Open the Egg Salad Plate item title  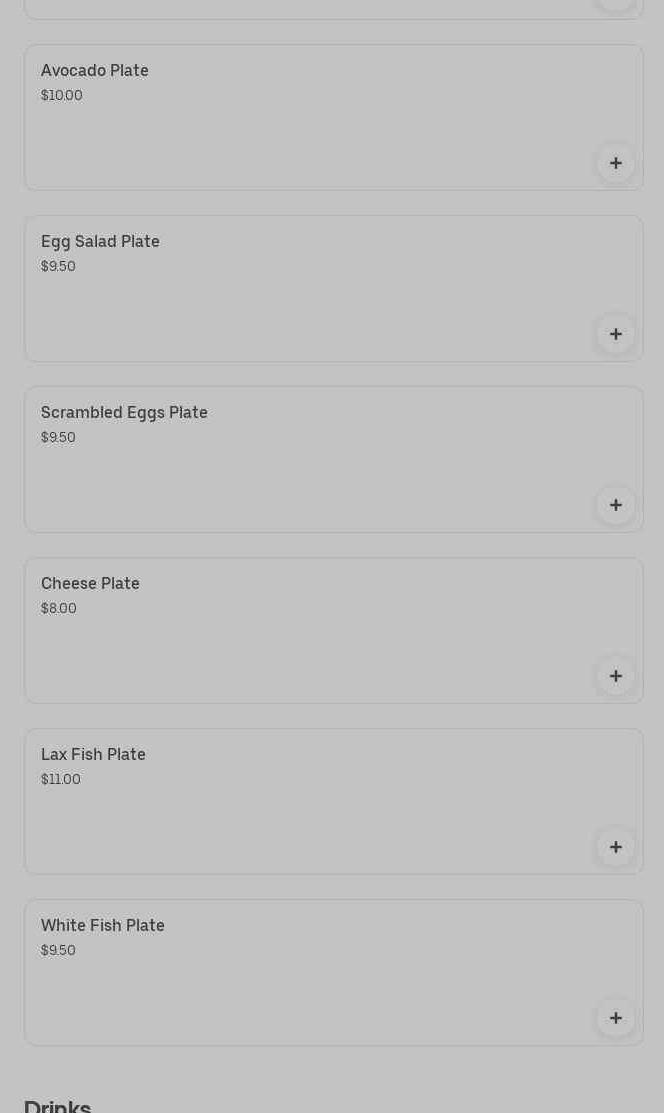pos(100,241)
